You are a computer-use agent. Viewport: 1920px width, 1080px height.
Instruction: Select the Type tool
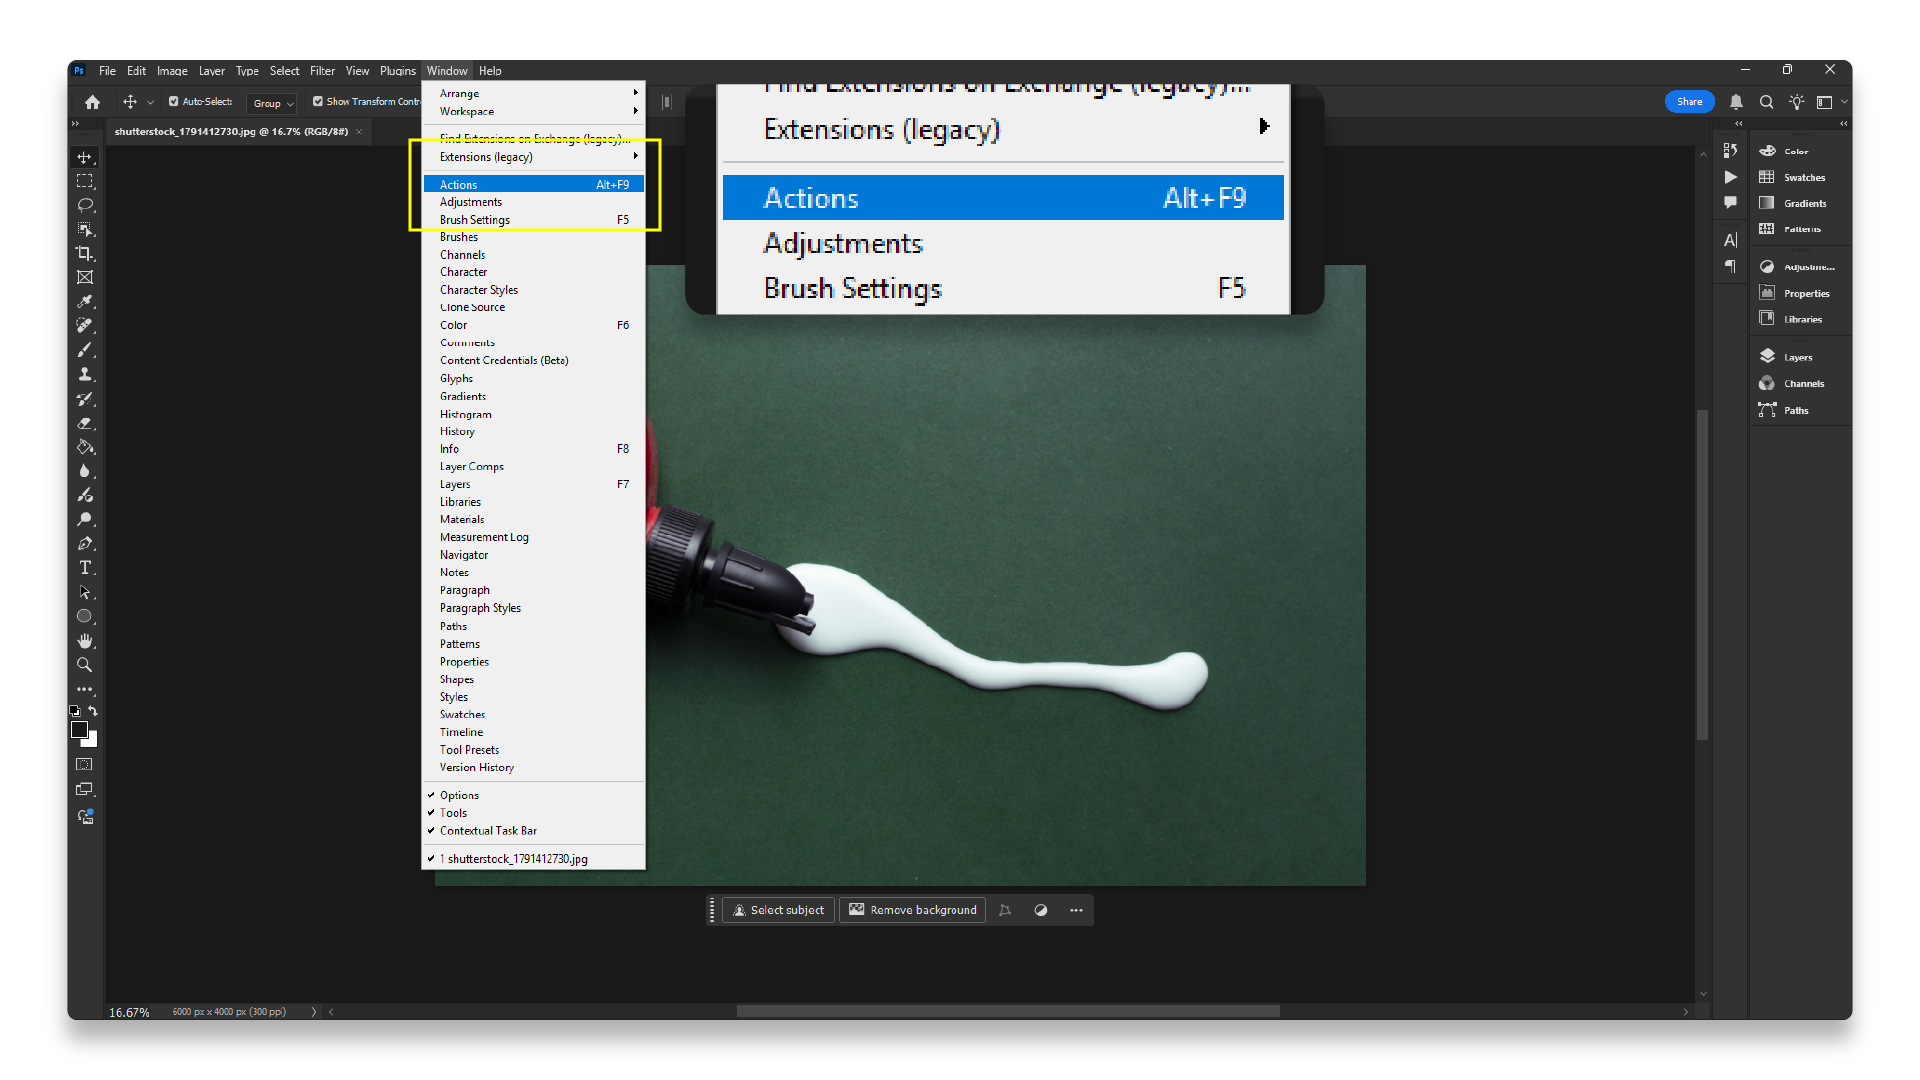pos(85,568)
